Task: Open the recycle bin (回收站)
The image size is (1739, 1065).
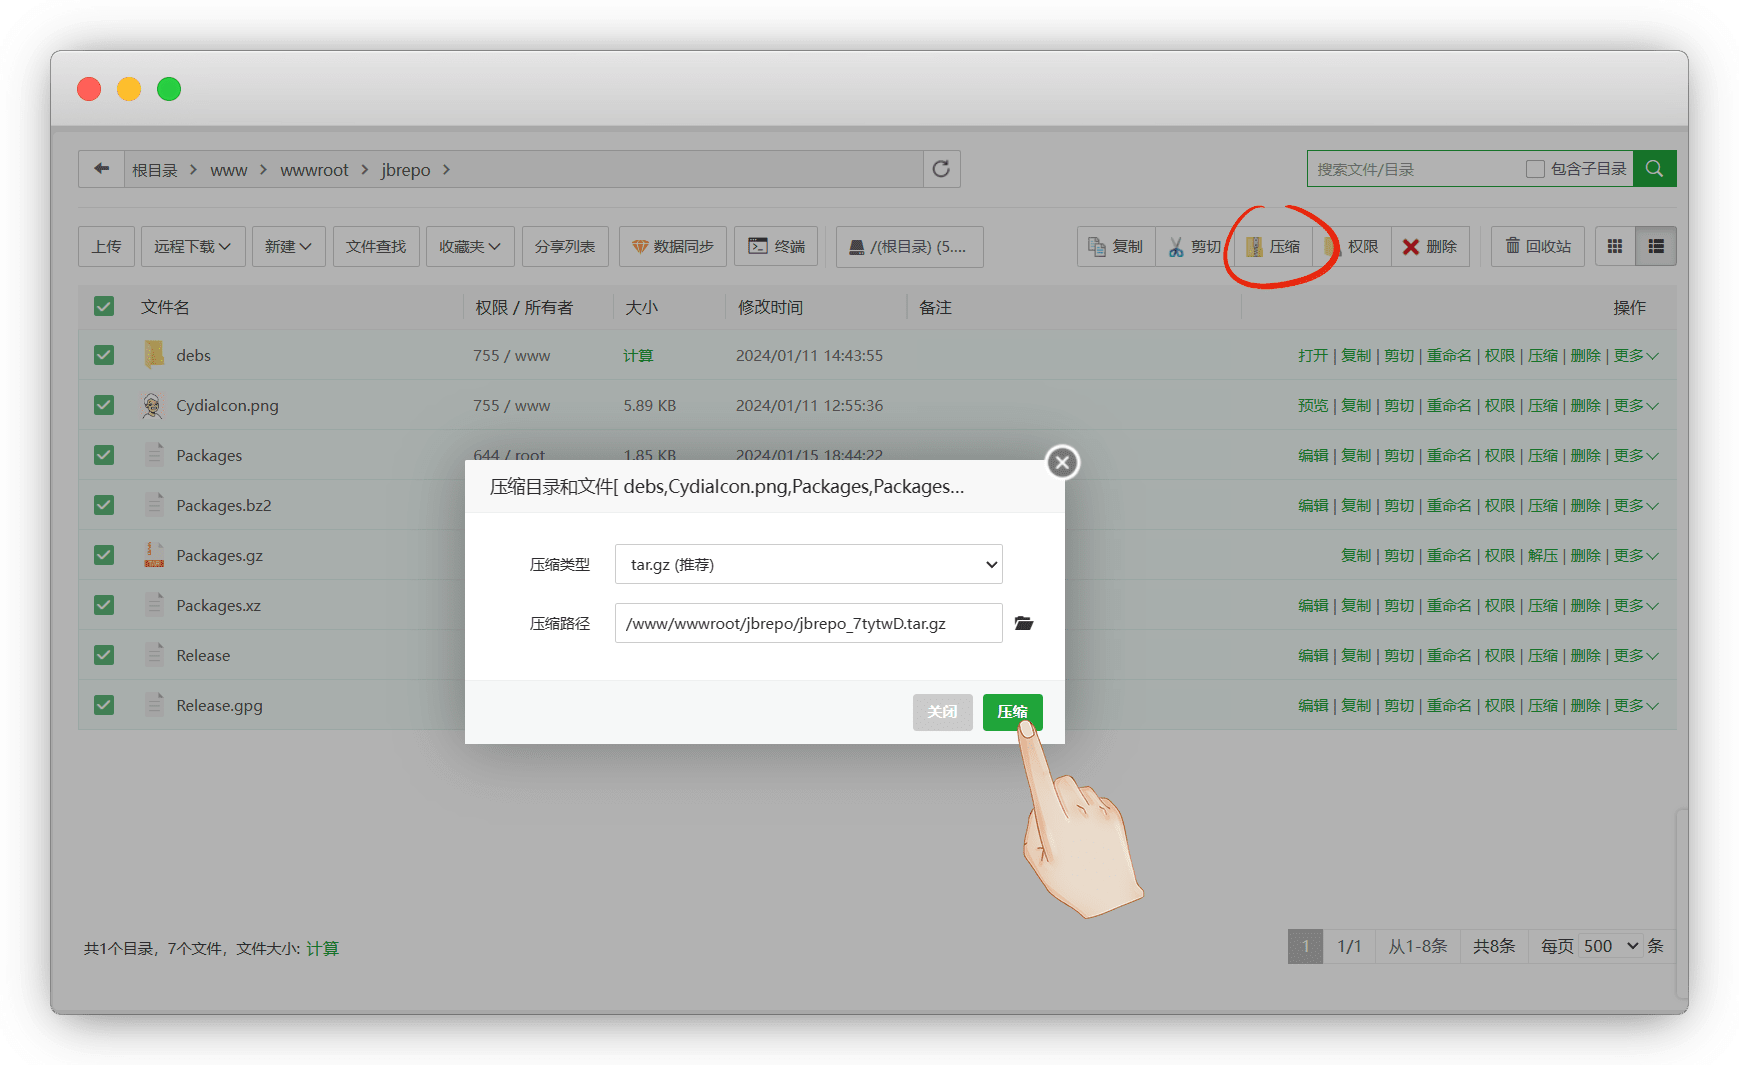Action: [1537, 246]
